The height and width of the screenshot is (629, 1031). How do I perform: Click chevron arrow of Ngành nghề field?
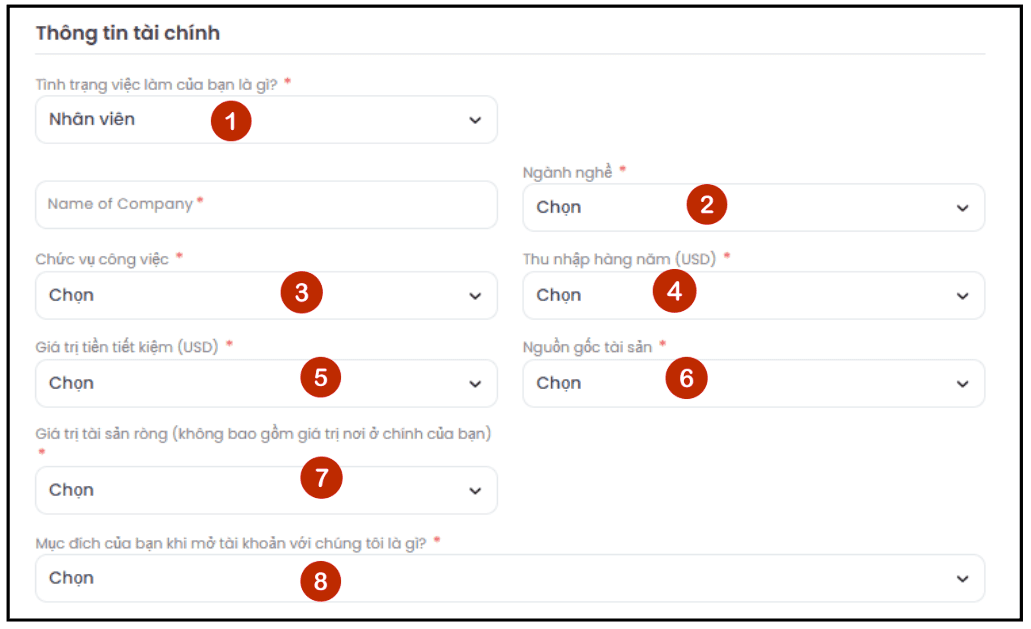pos(963,208)
